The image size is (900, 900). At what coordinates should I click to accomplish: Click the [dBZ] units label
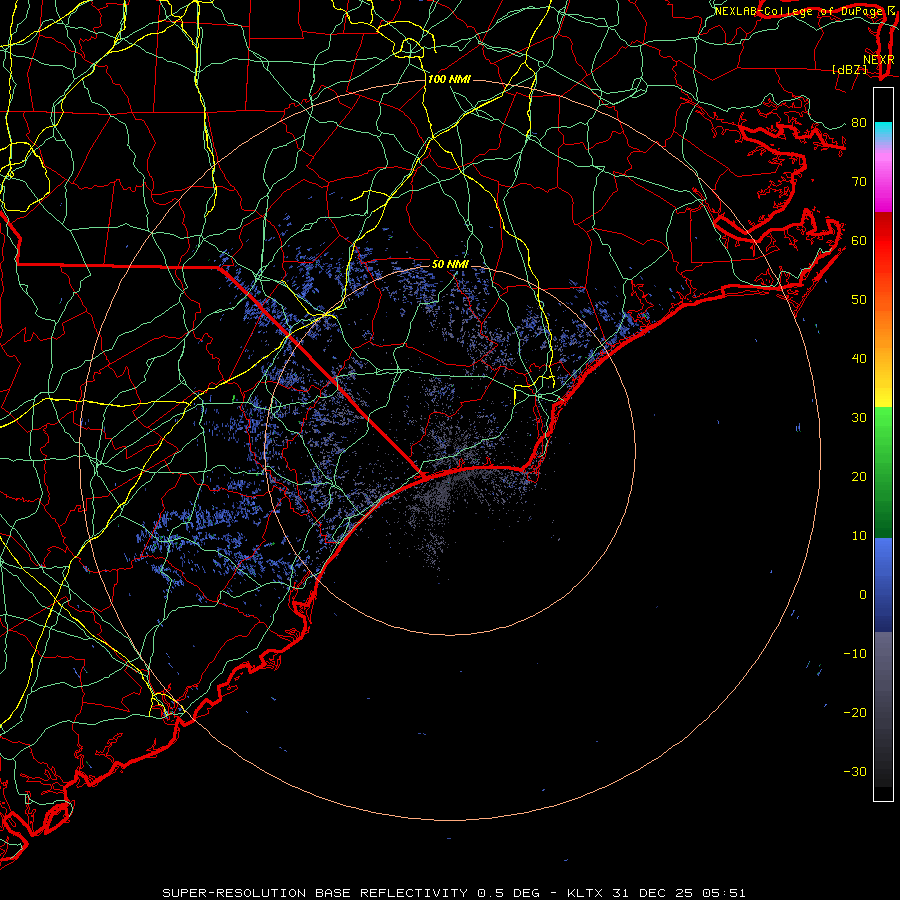(849, 69)
